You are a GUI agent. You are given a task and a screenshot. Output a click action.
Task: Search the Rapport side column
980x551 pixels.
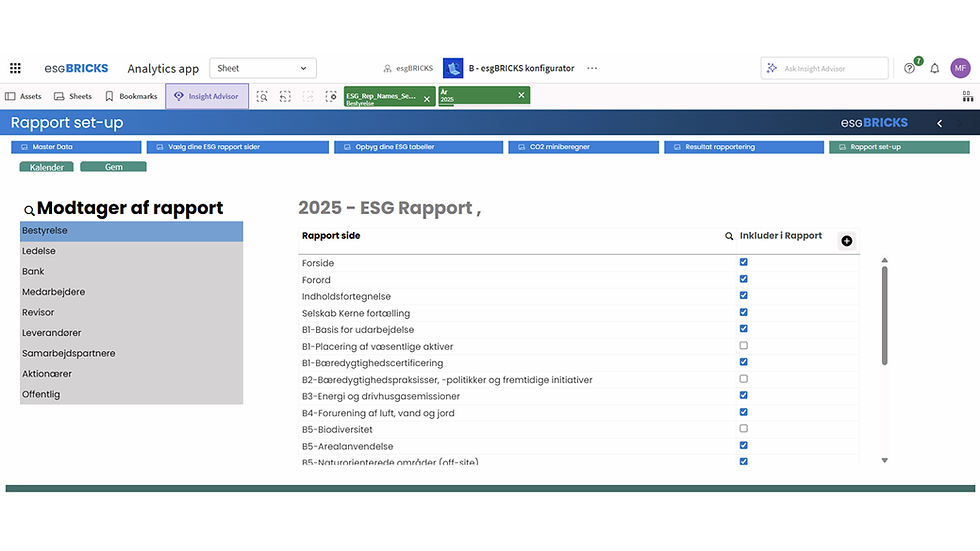coord(729,236)
